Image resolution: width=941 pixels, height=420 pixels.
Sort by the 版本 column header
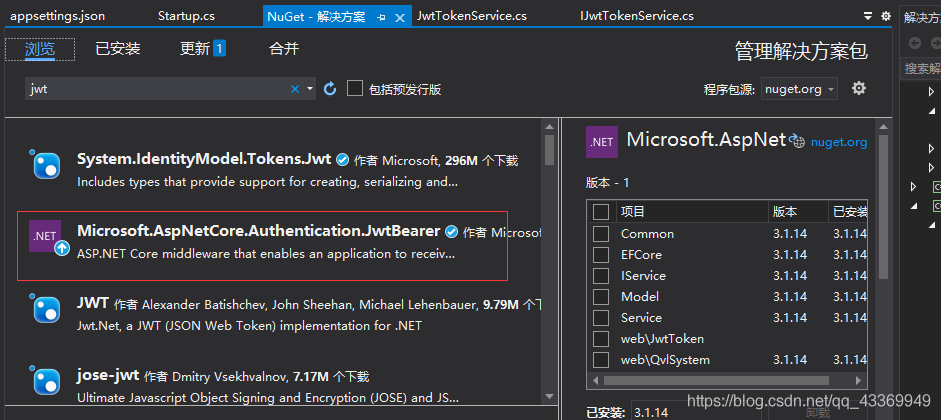coord(798,212)
